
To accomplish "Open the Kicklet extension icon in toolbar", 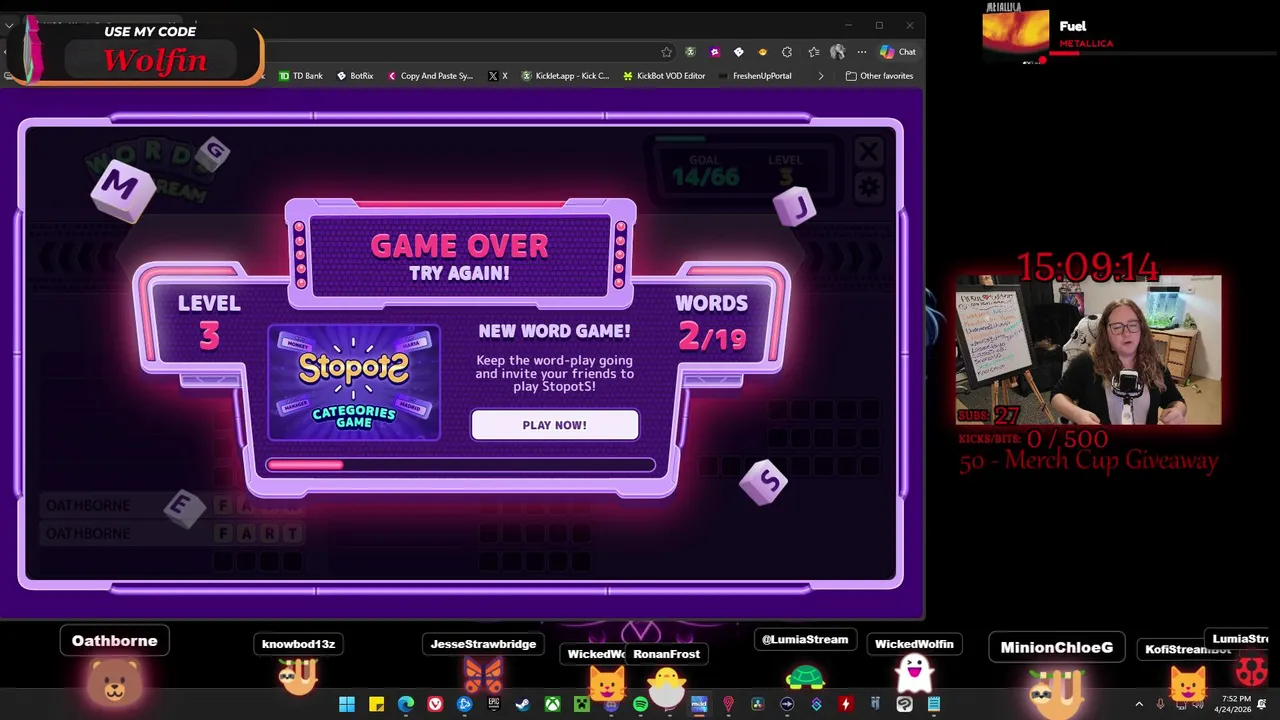I will (x=690, y=52).
